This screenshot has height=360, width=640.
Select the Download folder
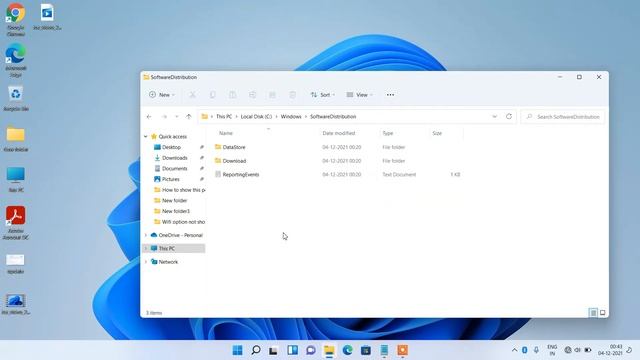pos(234,161)
